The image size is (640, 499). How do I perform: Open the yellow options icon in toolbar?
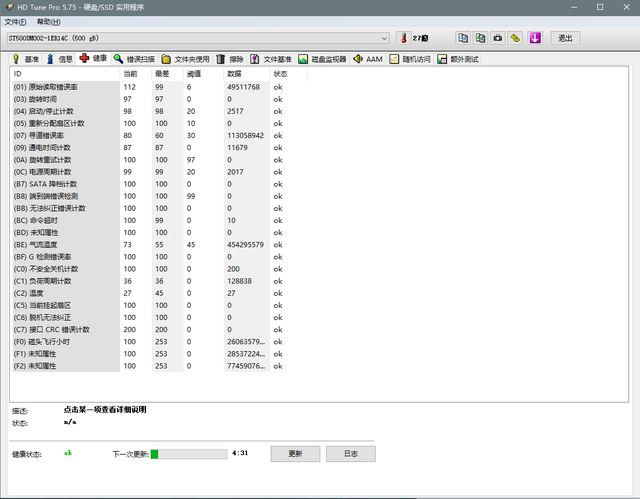tap(516, 38)
